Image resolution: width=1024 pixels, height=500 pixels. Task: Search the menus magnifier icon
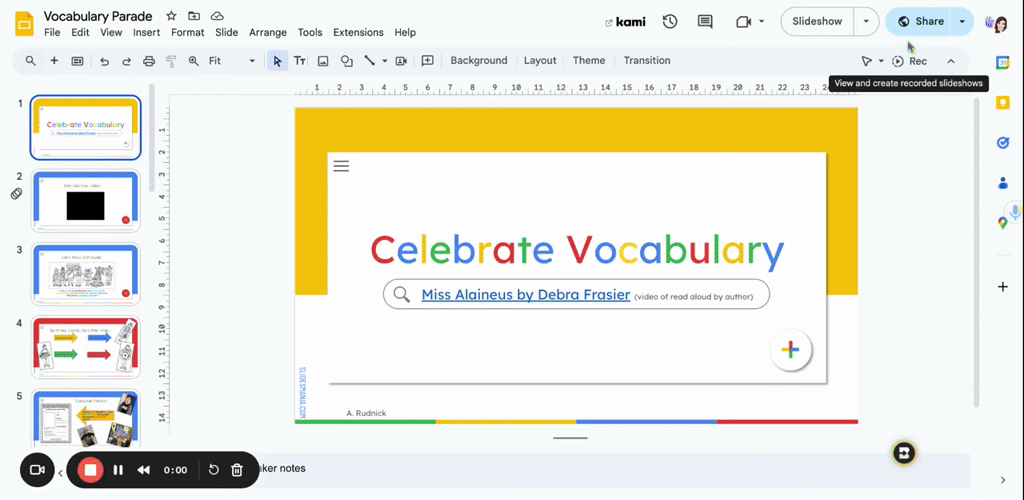31,61
